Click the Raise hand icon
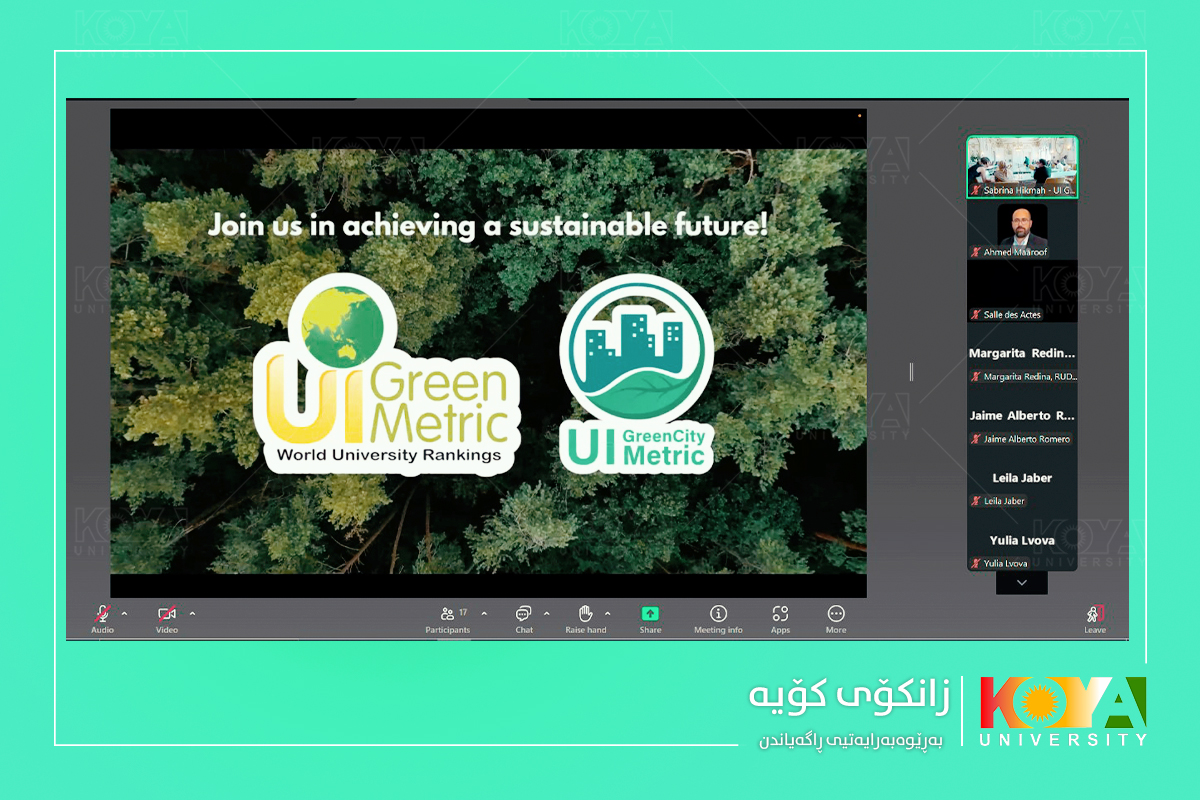This screenshot has width=1200, height=800. [x=586, y=613]
